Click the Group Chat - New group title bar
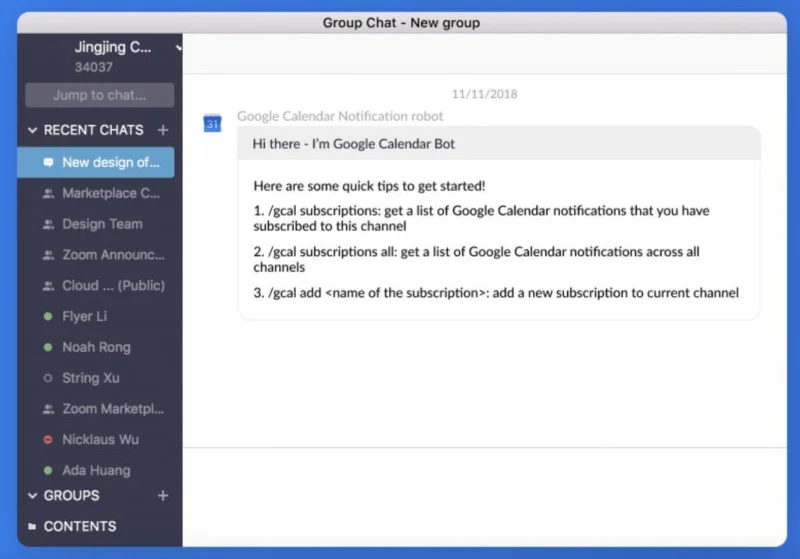Image resolution: width=800 pixels, height=559 pixels. coord(402,22)
